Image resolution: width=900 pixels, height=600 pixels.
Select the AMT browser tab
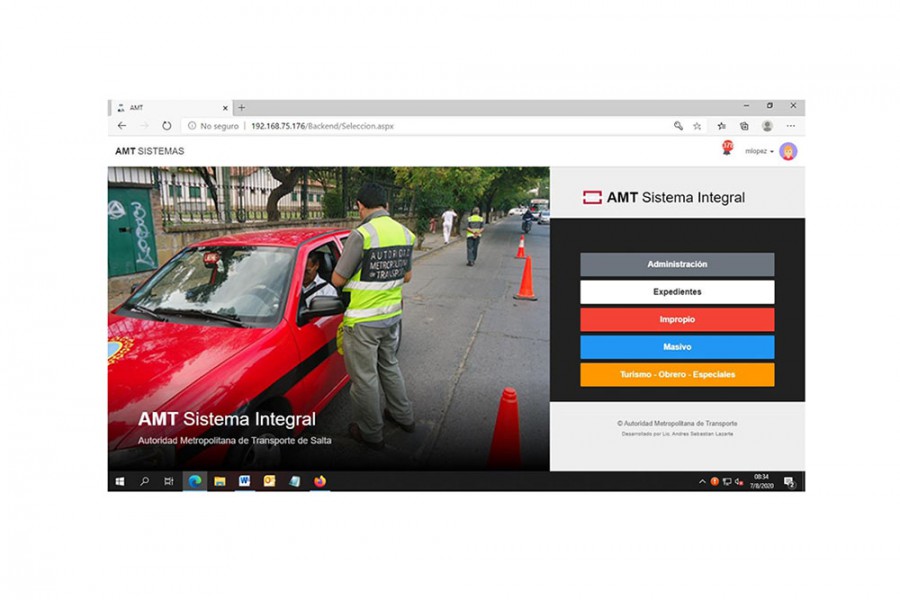[x=170, y=107]
